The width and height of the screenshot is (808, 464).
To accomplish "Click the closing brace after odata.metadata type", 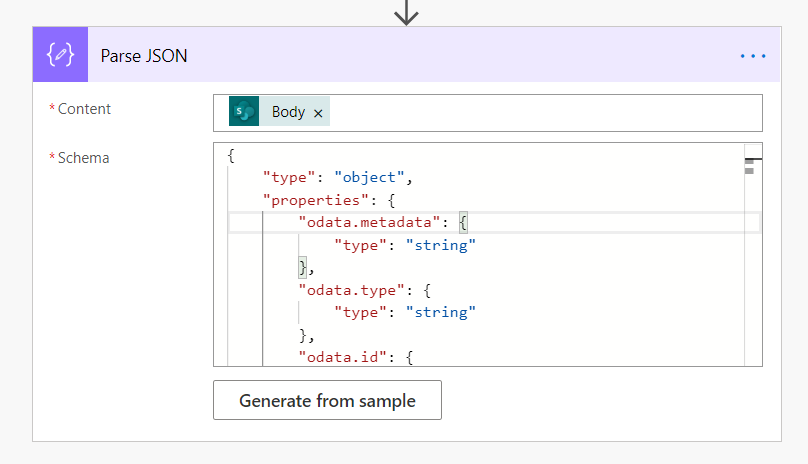I will tap(303, 267).
